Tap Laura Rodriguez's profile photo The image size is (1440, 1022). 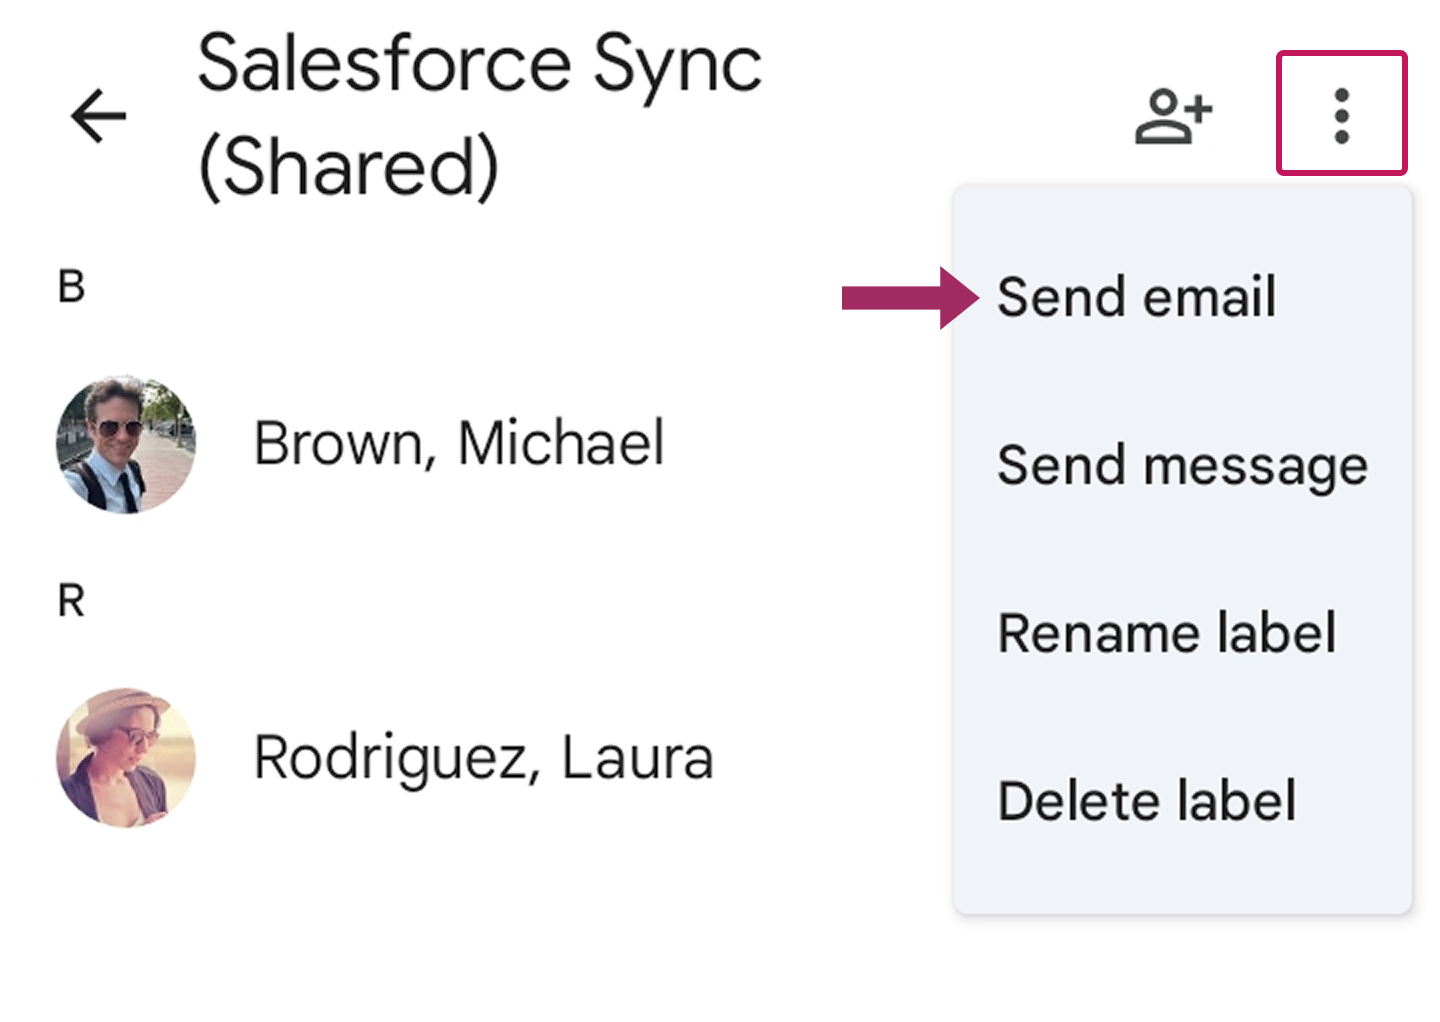point(126,757)
